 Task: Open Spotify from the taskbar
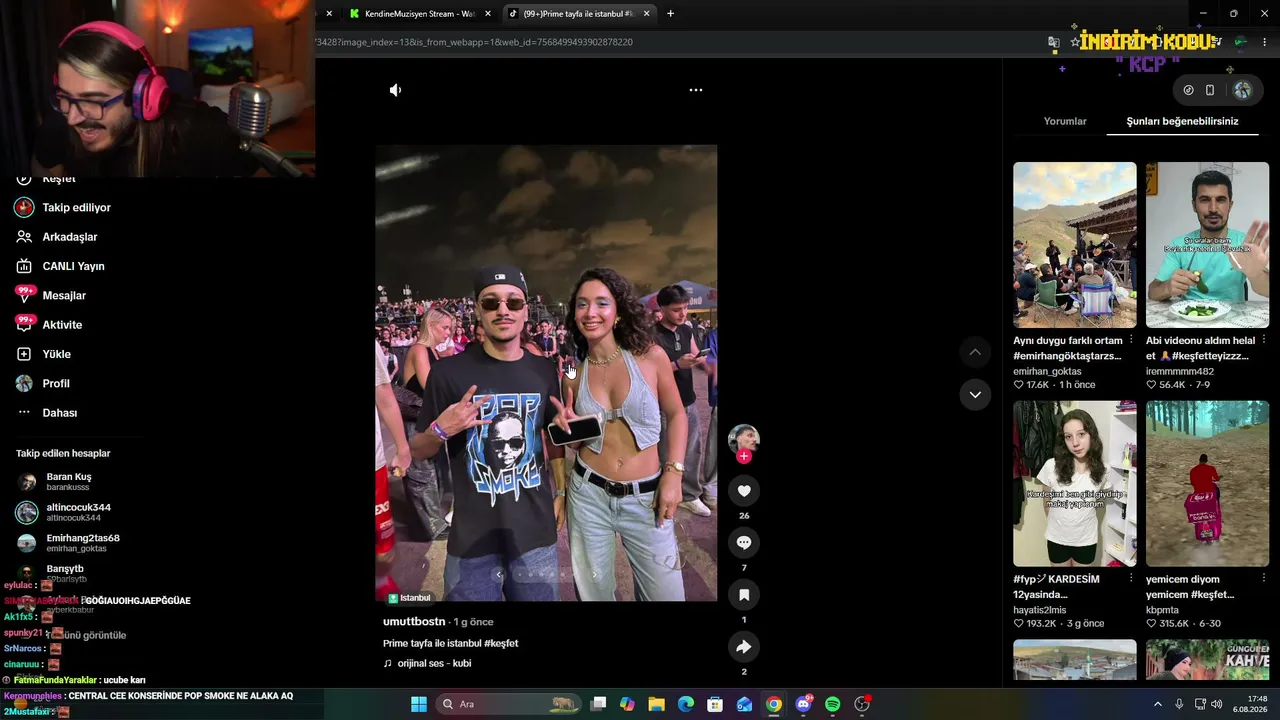point(833,704)
